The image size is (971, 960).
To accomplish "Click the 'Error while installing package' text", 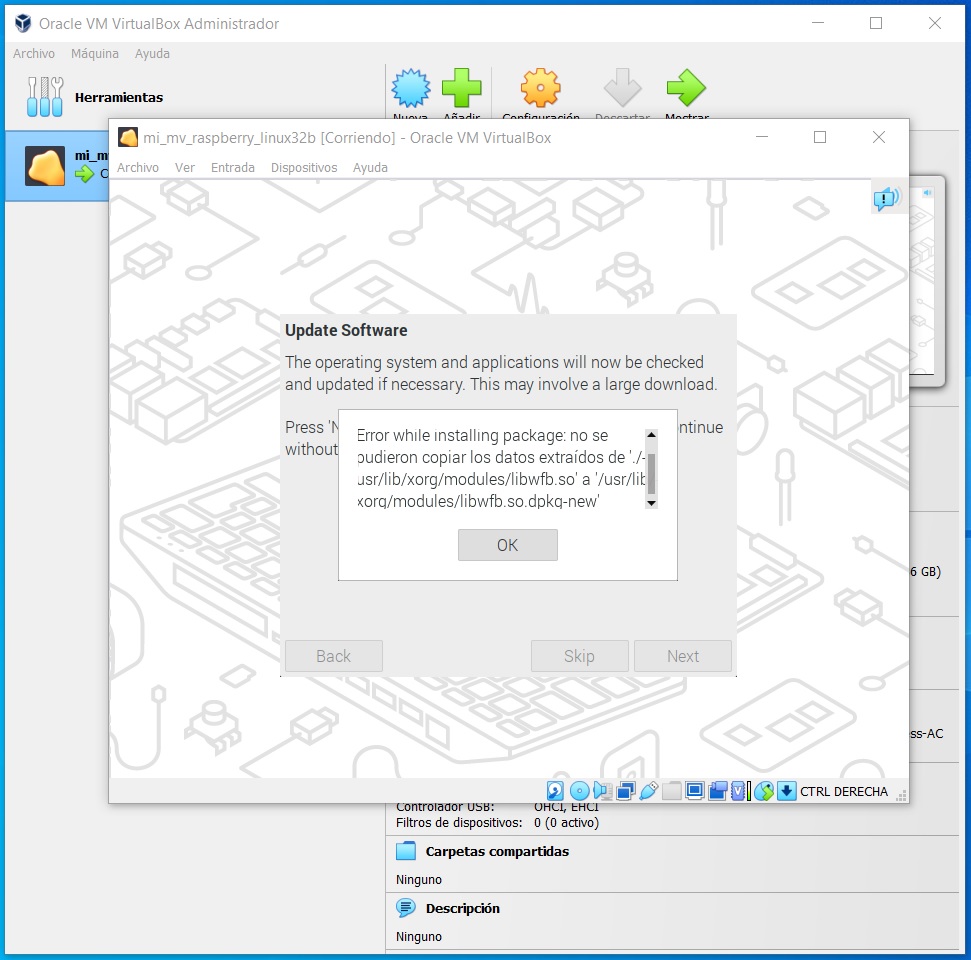I will [459, 435].
